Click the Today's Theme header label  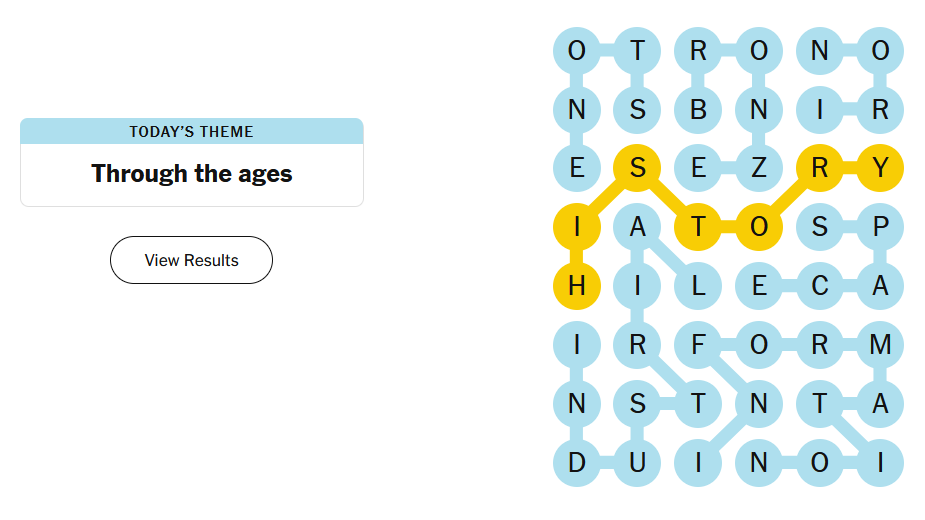pos(191,131)
